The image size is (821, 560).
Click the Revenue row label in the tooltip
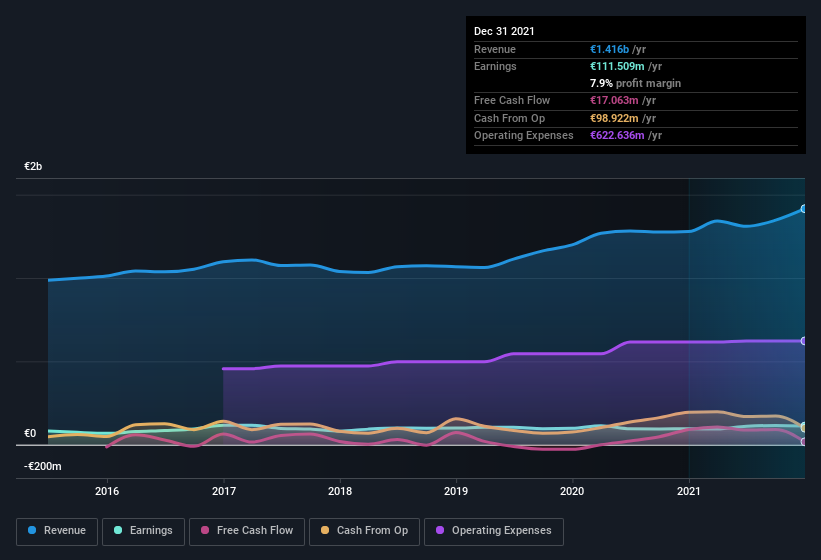[x=495, y=49]
